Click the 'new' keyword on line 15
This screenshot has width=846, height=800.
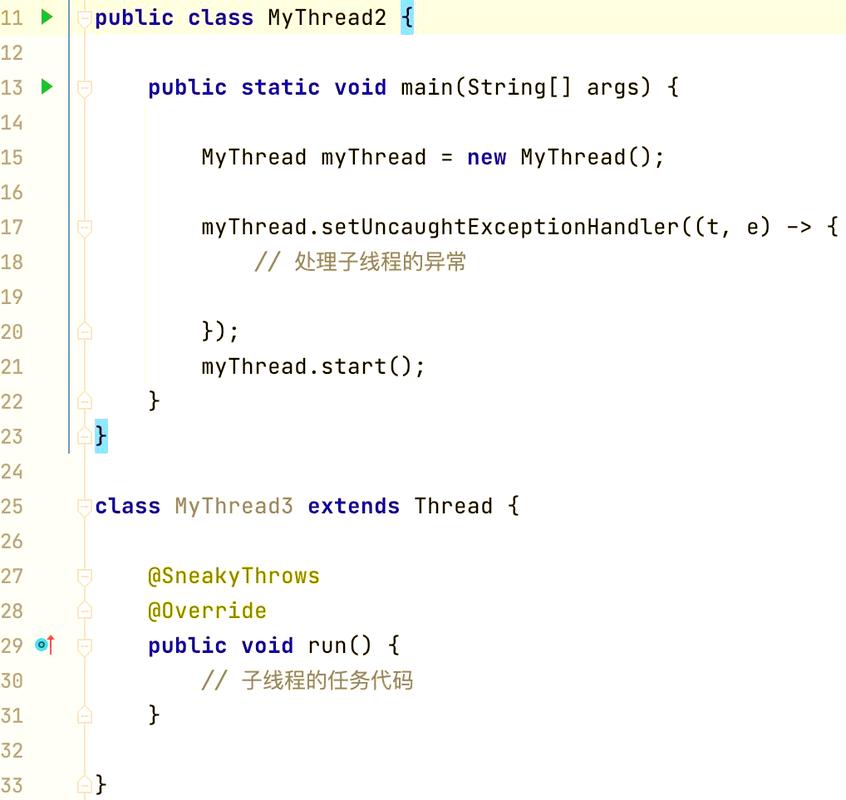tap(487, 158)
